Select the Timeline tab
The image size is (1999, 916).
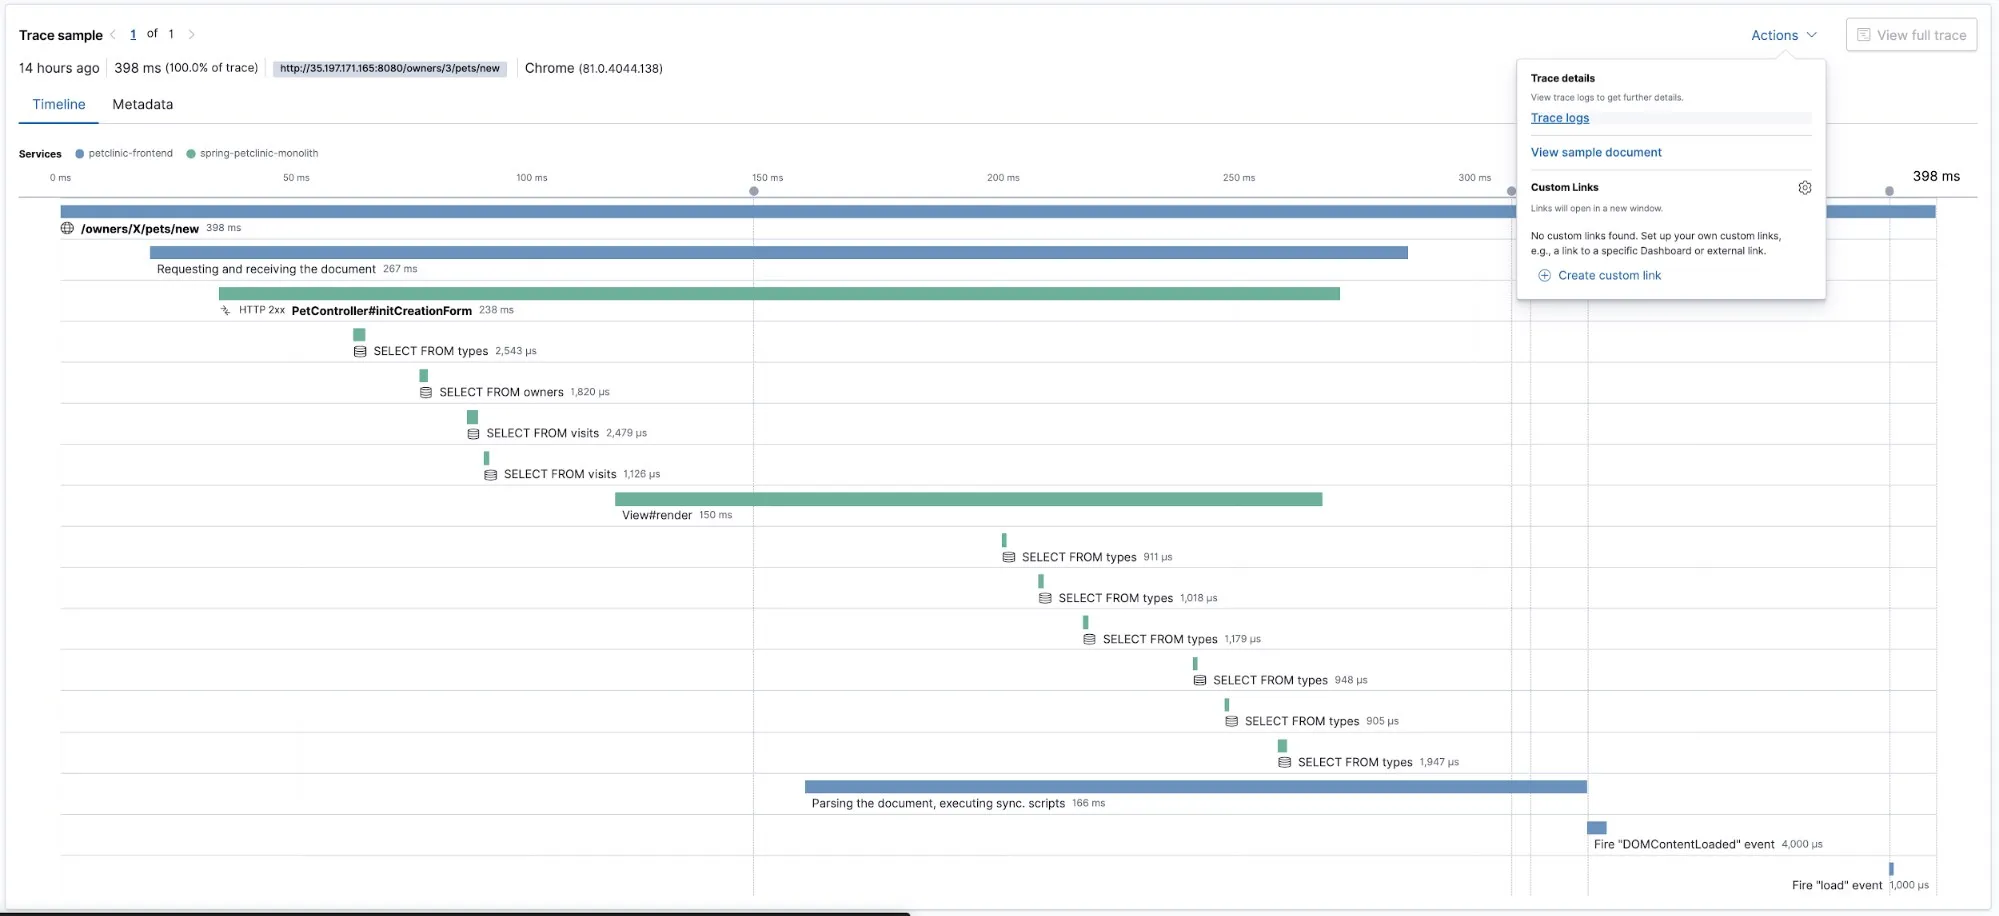tap(59, 104)
